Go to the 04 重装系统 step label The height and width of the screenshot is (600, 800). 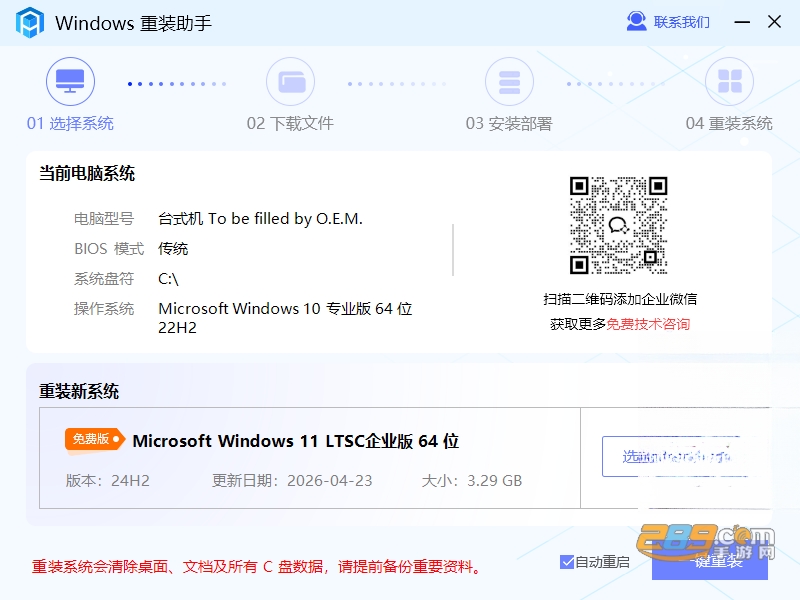point(729,123)
